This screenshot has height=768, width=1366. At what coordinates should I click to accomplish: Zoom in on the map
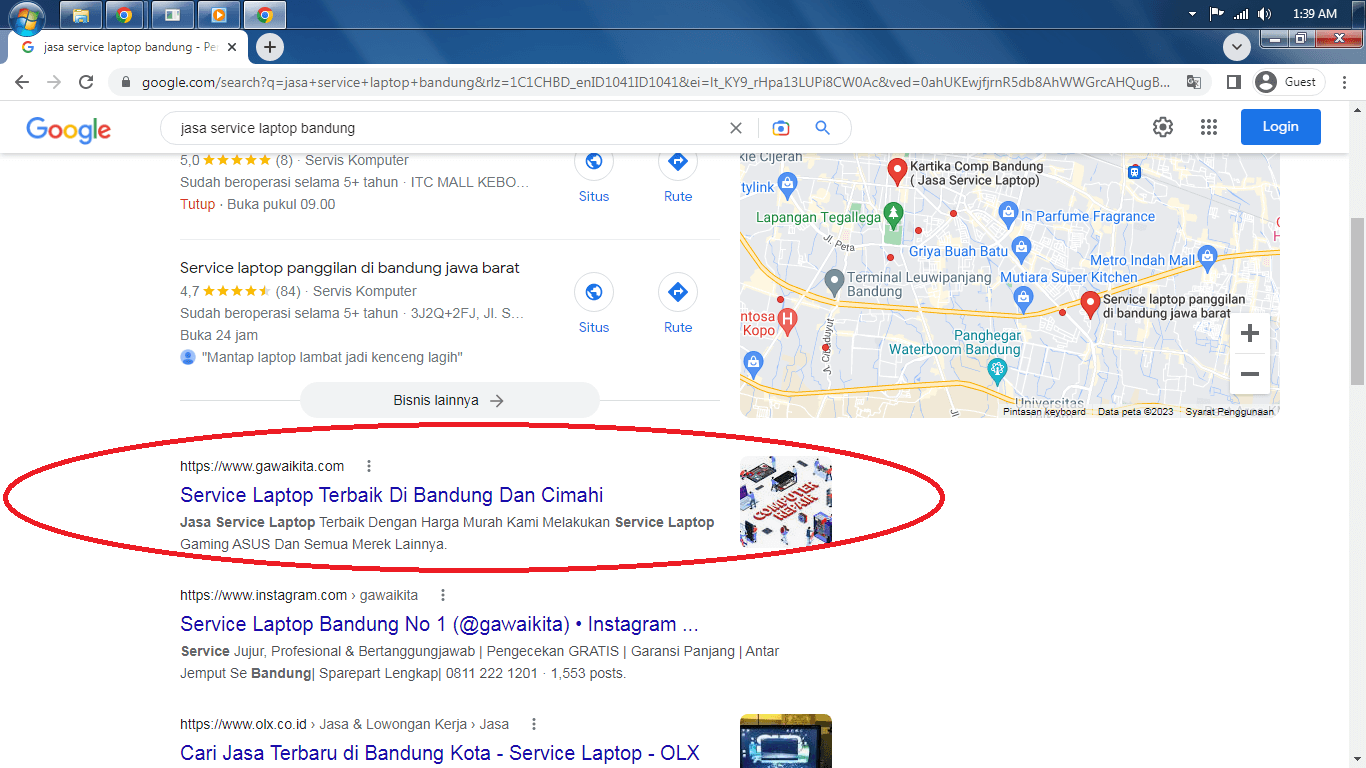tap(1249, 334)
